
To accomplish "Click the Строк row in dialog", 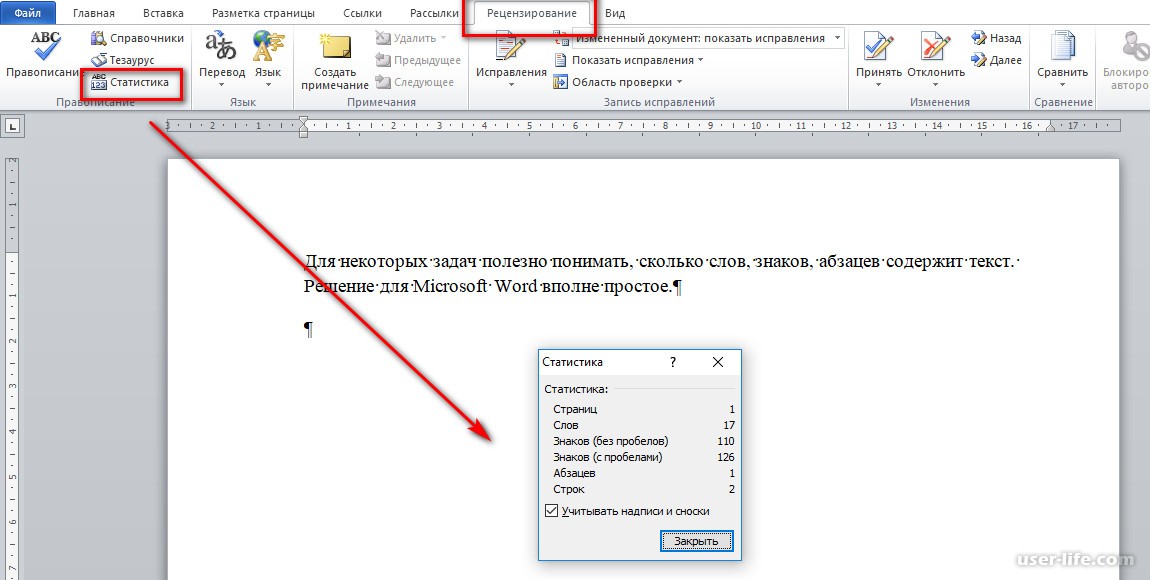I will tap(643, 489).
